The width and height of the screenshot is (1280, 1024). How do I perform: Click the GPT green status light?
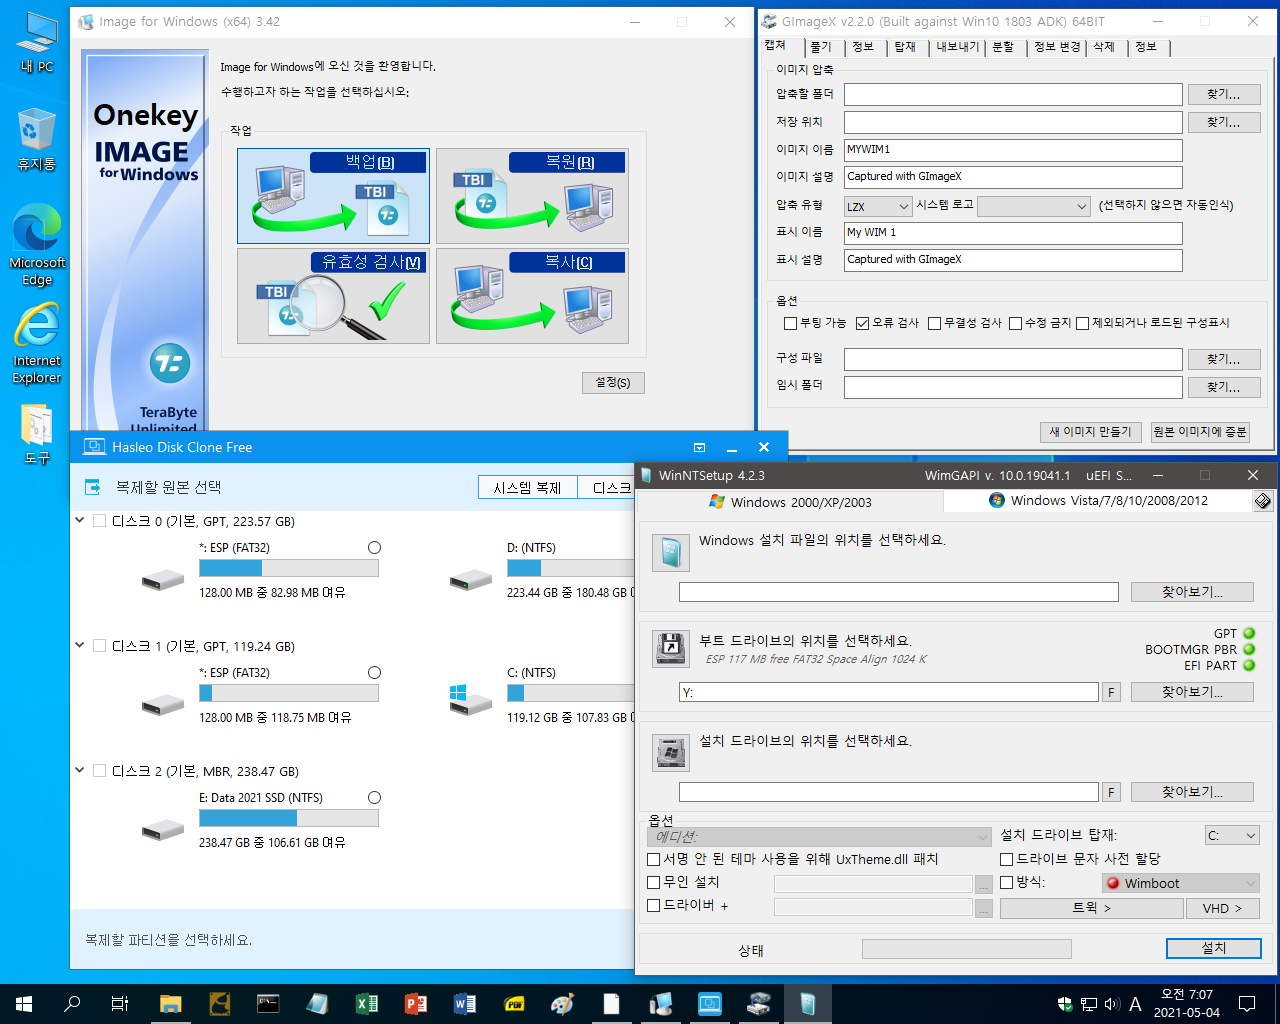pos(1249,633)
